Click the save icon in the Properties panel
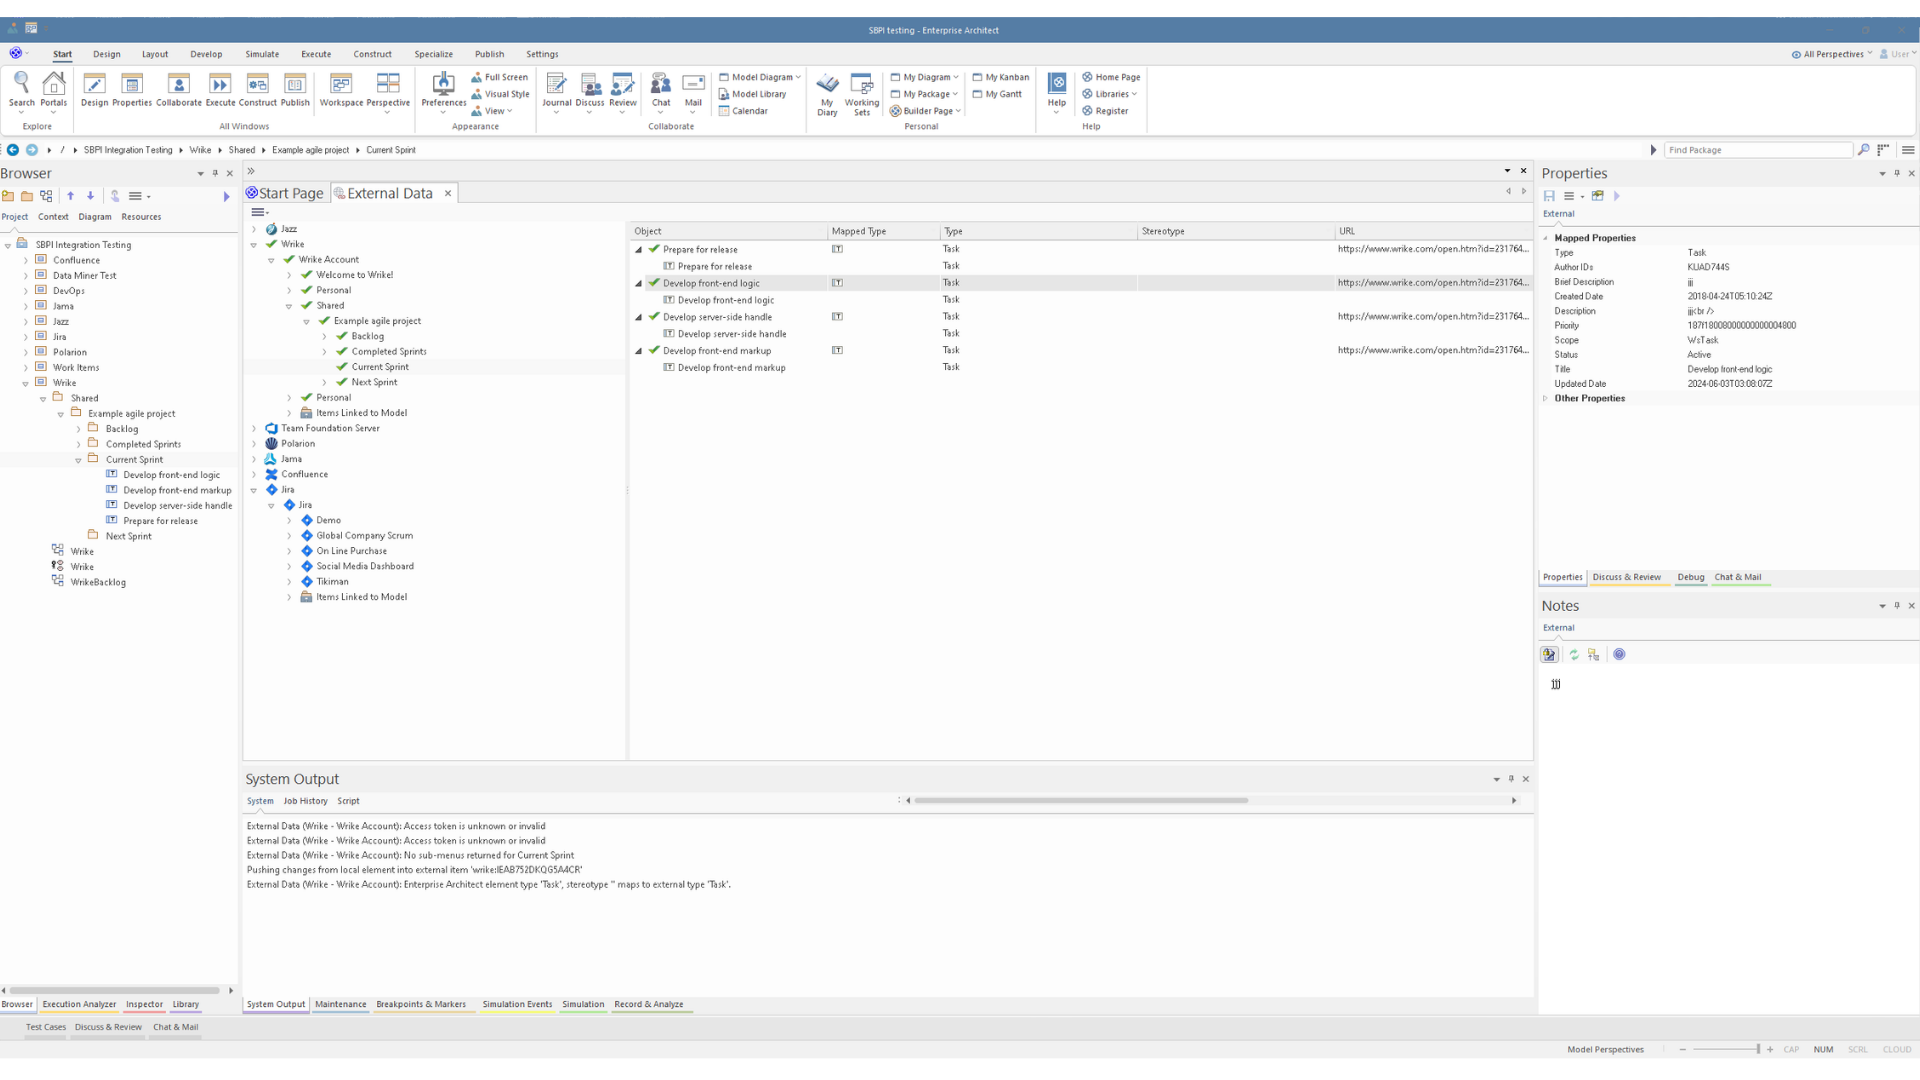The image size is (1920, 1080). (1550, 196)
